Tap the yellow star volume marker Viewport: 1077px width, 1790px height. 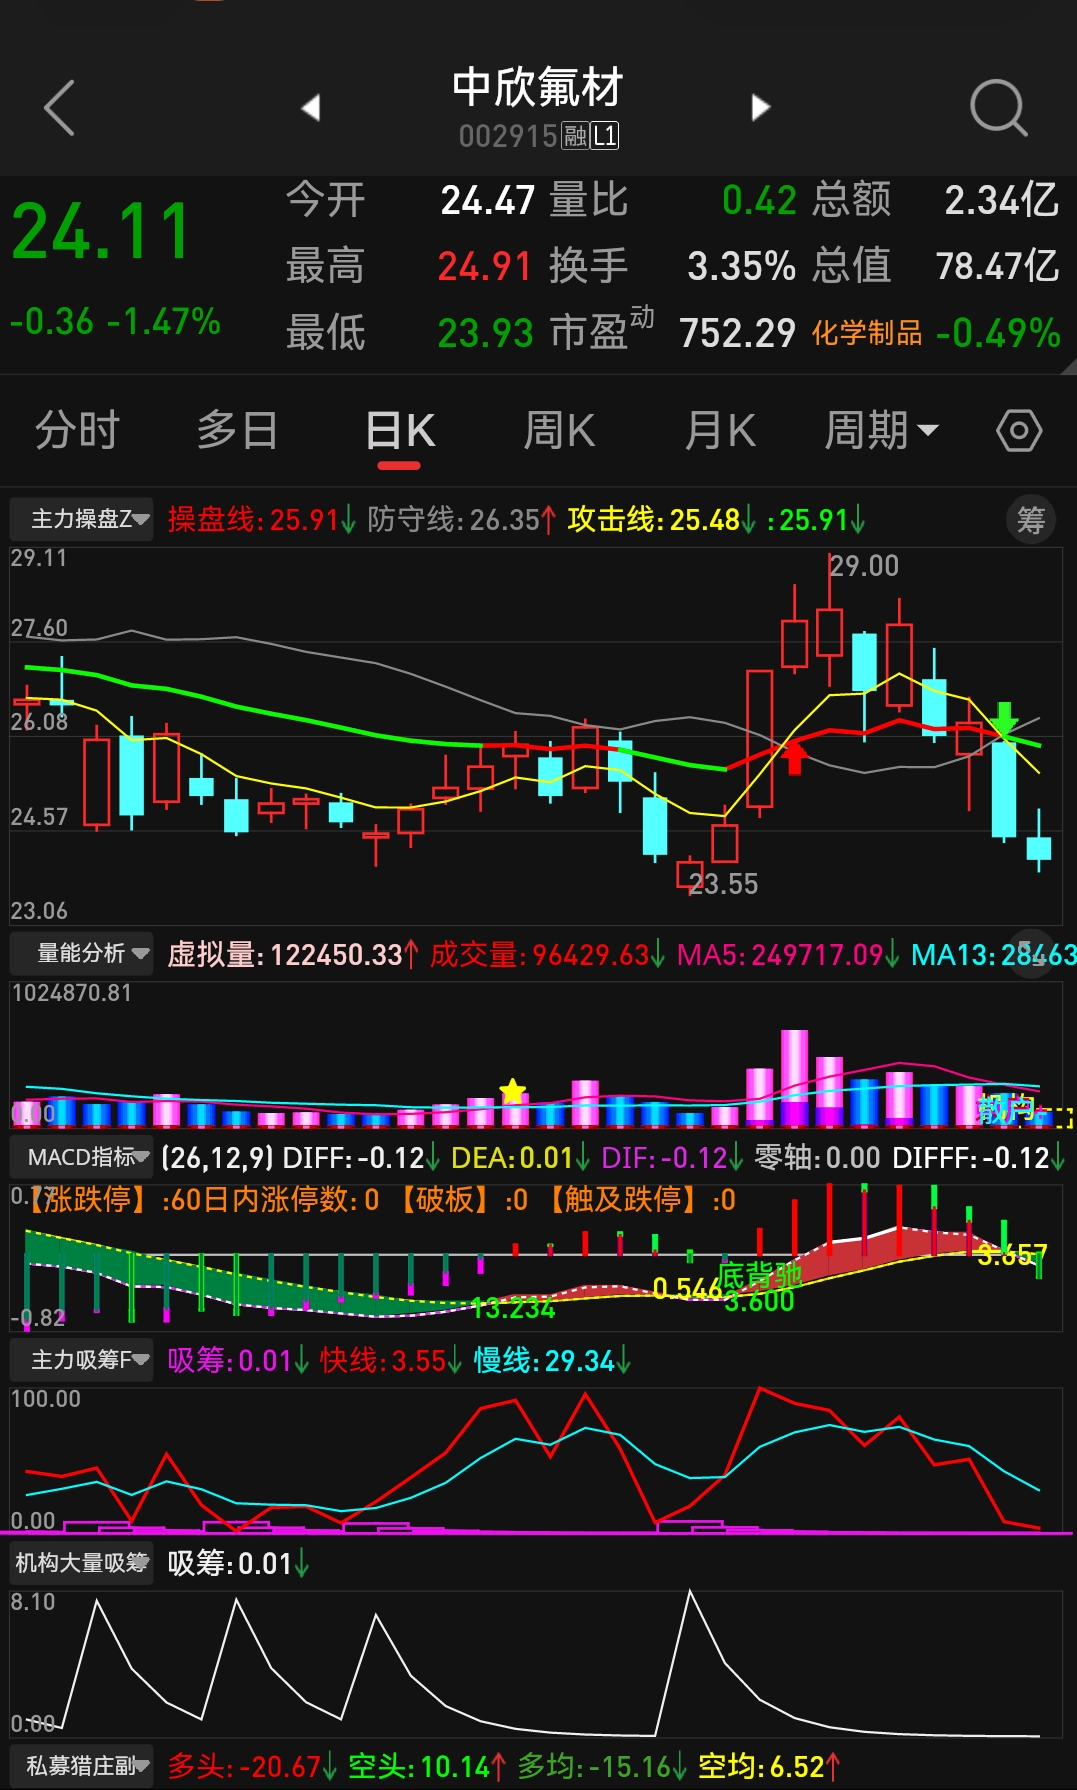click(513, 1091)
